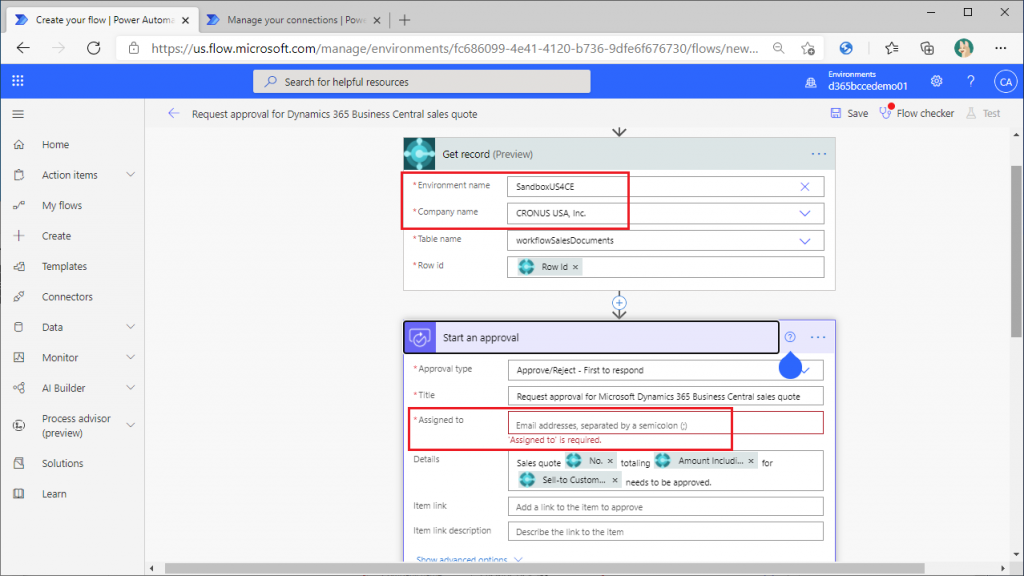Open My flows in the sidebar
Viewport: 1024px width, 576px height.
click(x=62, y=205)
